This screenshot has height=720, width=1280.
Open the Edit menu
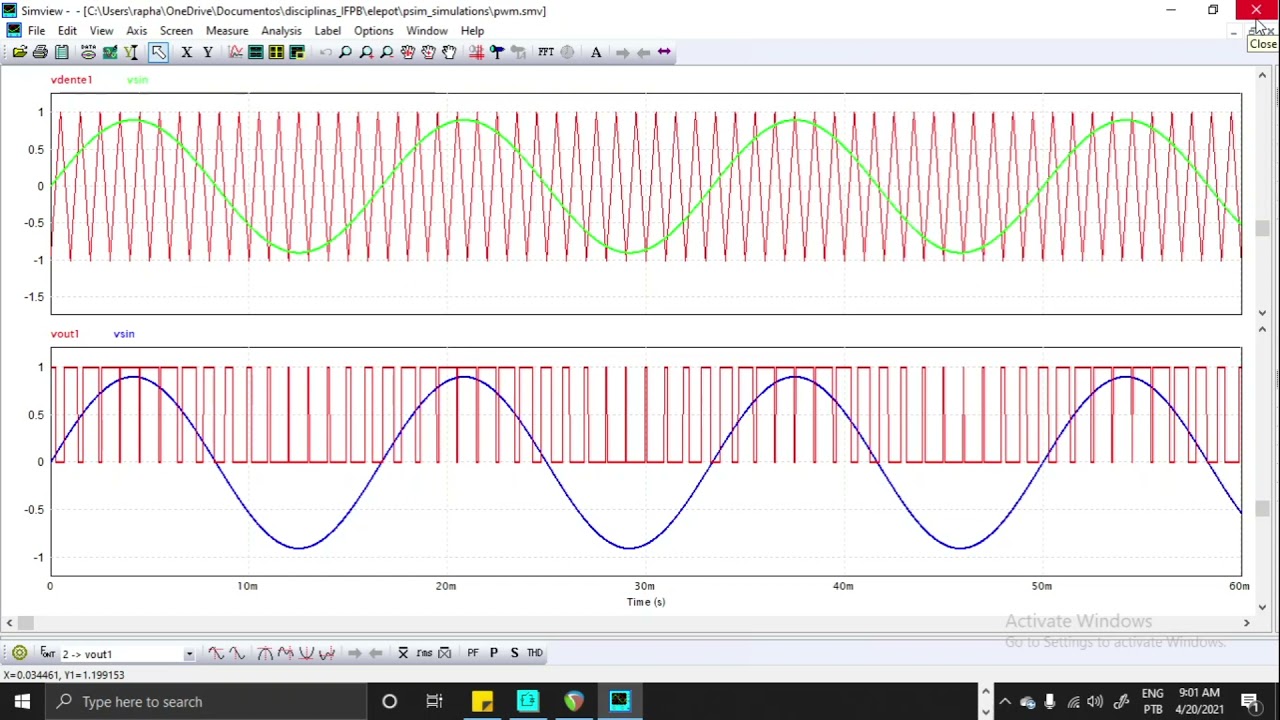[67, 30]
